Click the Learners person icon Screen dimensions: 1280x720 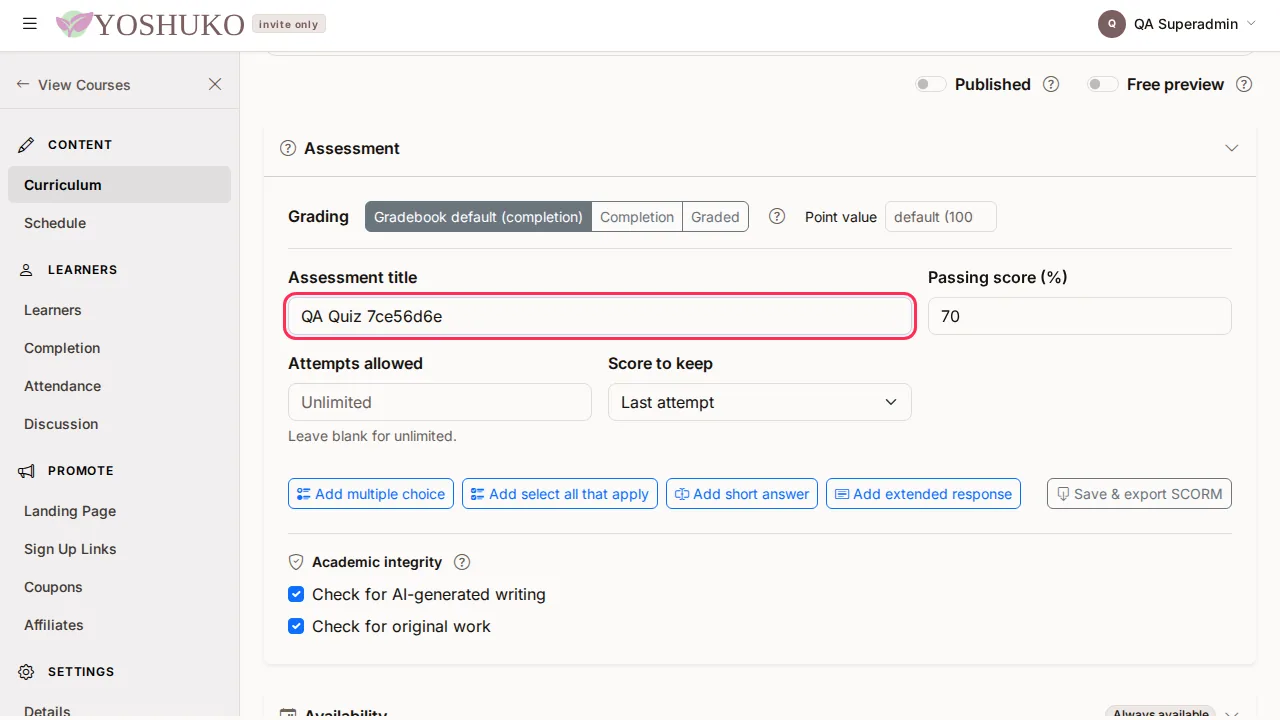pyautogui.click(x=26, y=270)
